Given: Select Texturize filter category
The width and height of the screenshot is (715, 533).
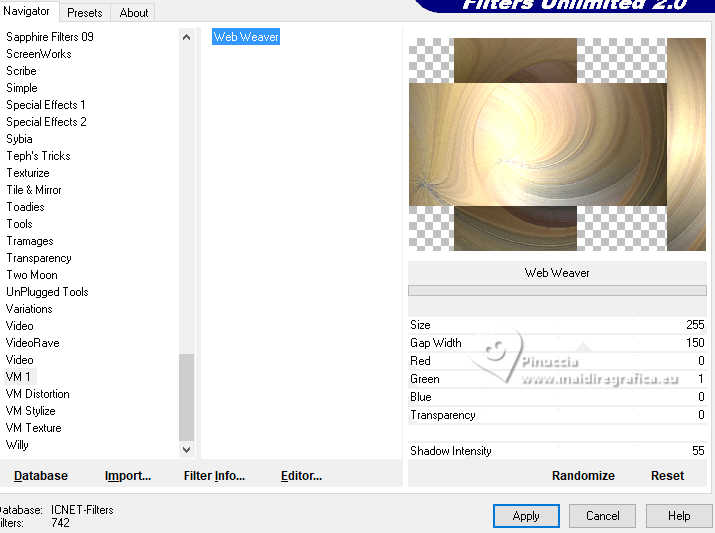Looking at the screenshot, I should tap(28, 173).
